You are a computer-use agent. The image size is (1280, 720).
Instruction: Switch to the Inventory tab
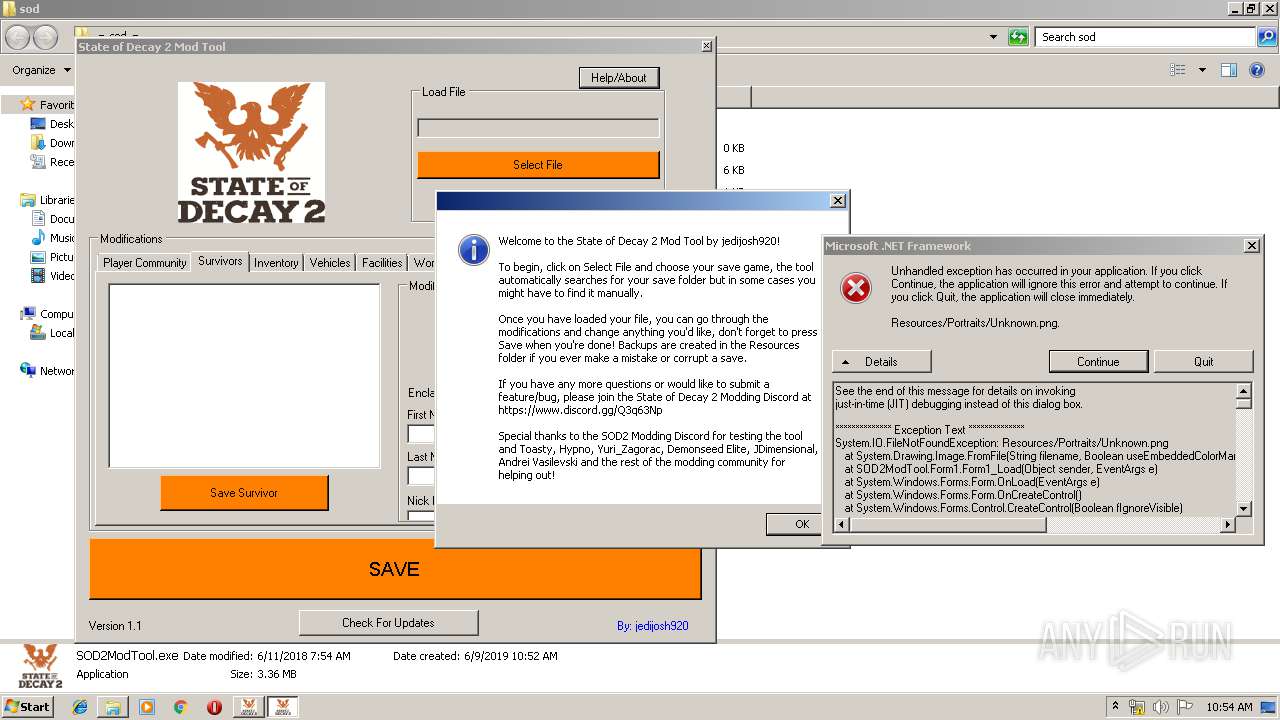tap(276, 263)
